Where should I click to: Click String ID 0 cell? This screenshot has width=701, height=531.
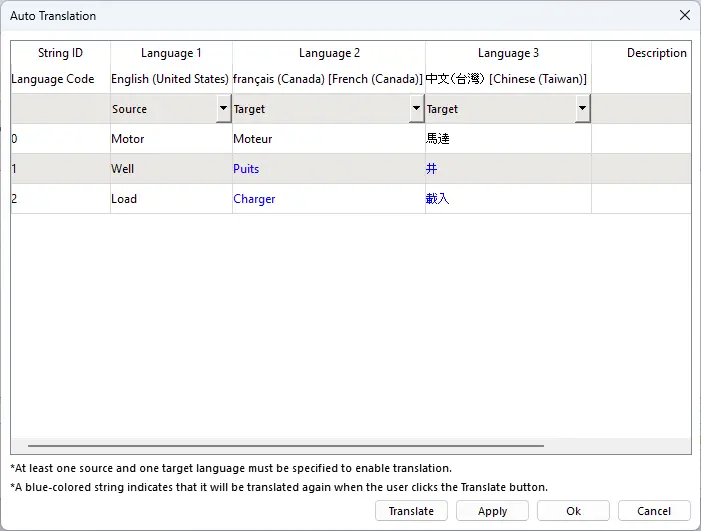tap(60, 139)
